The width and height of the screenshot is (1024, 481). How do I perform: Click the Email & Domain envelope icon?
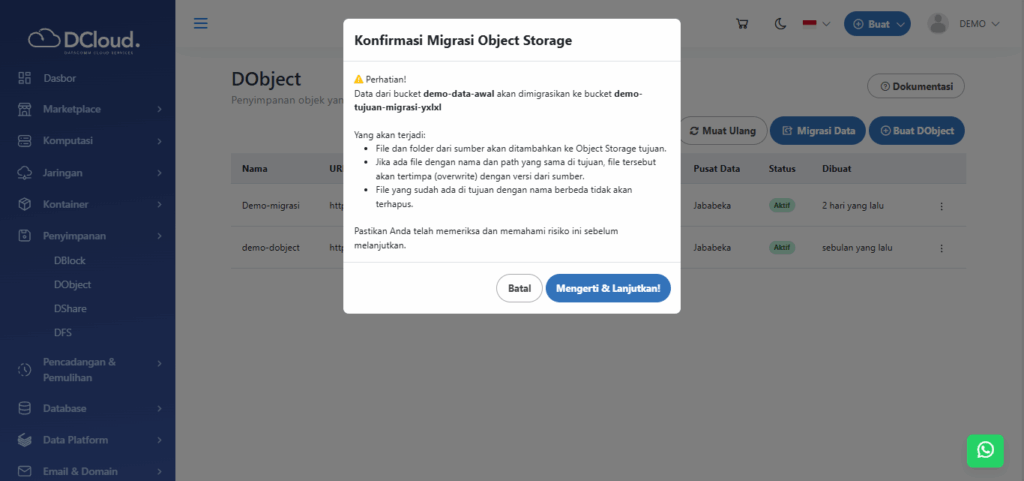pos(25,471)
